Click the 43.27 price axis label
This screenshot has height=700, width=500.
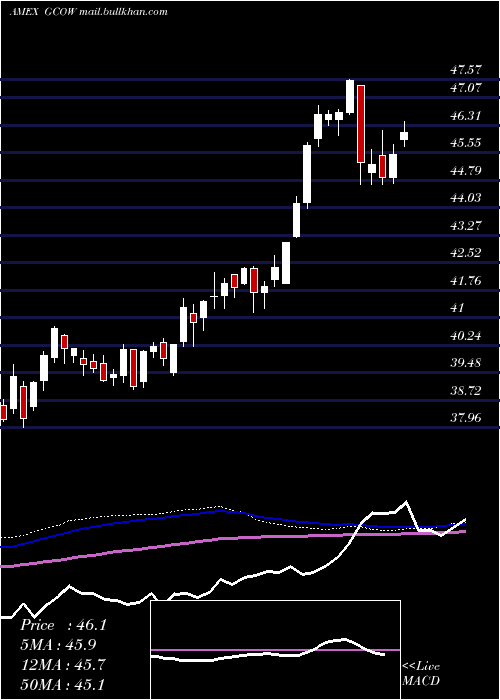[466, 225]
